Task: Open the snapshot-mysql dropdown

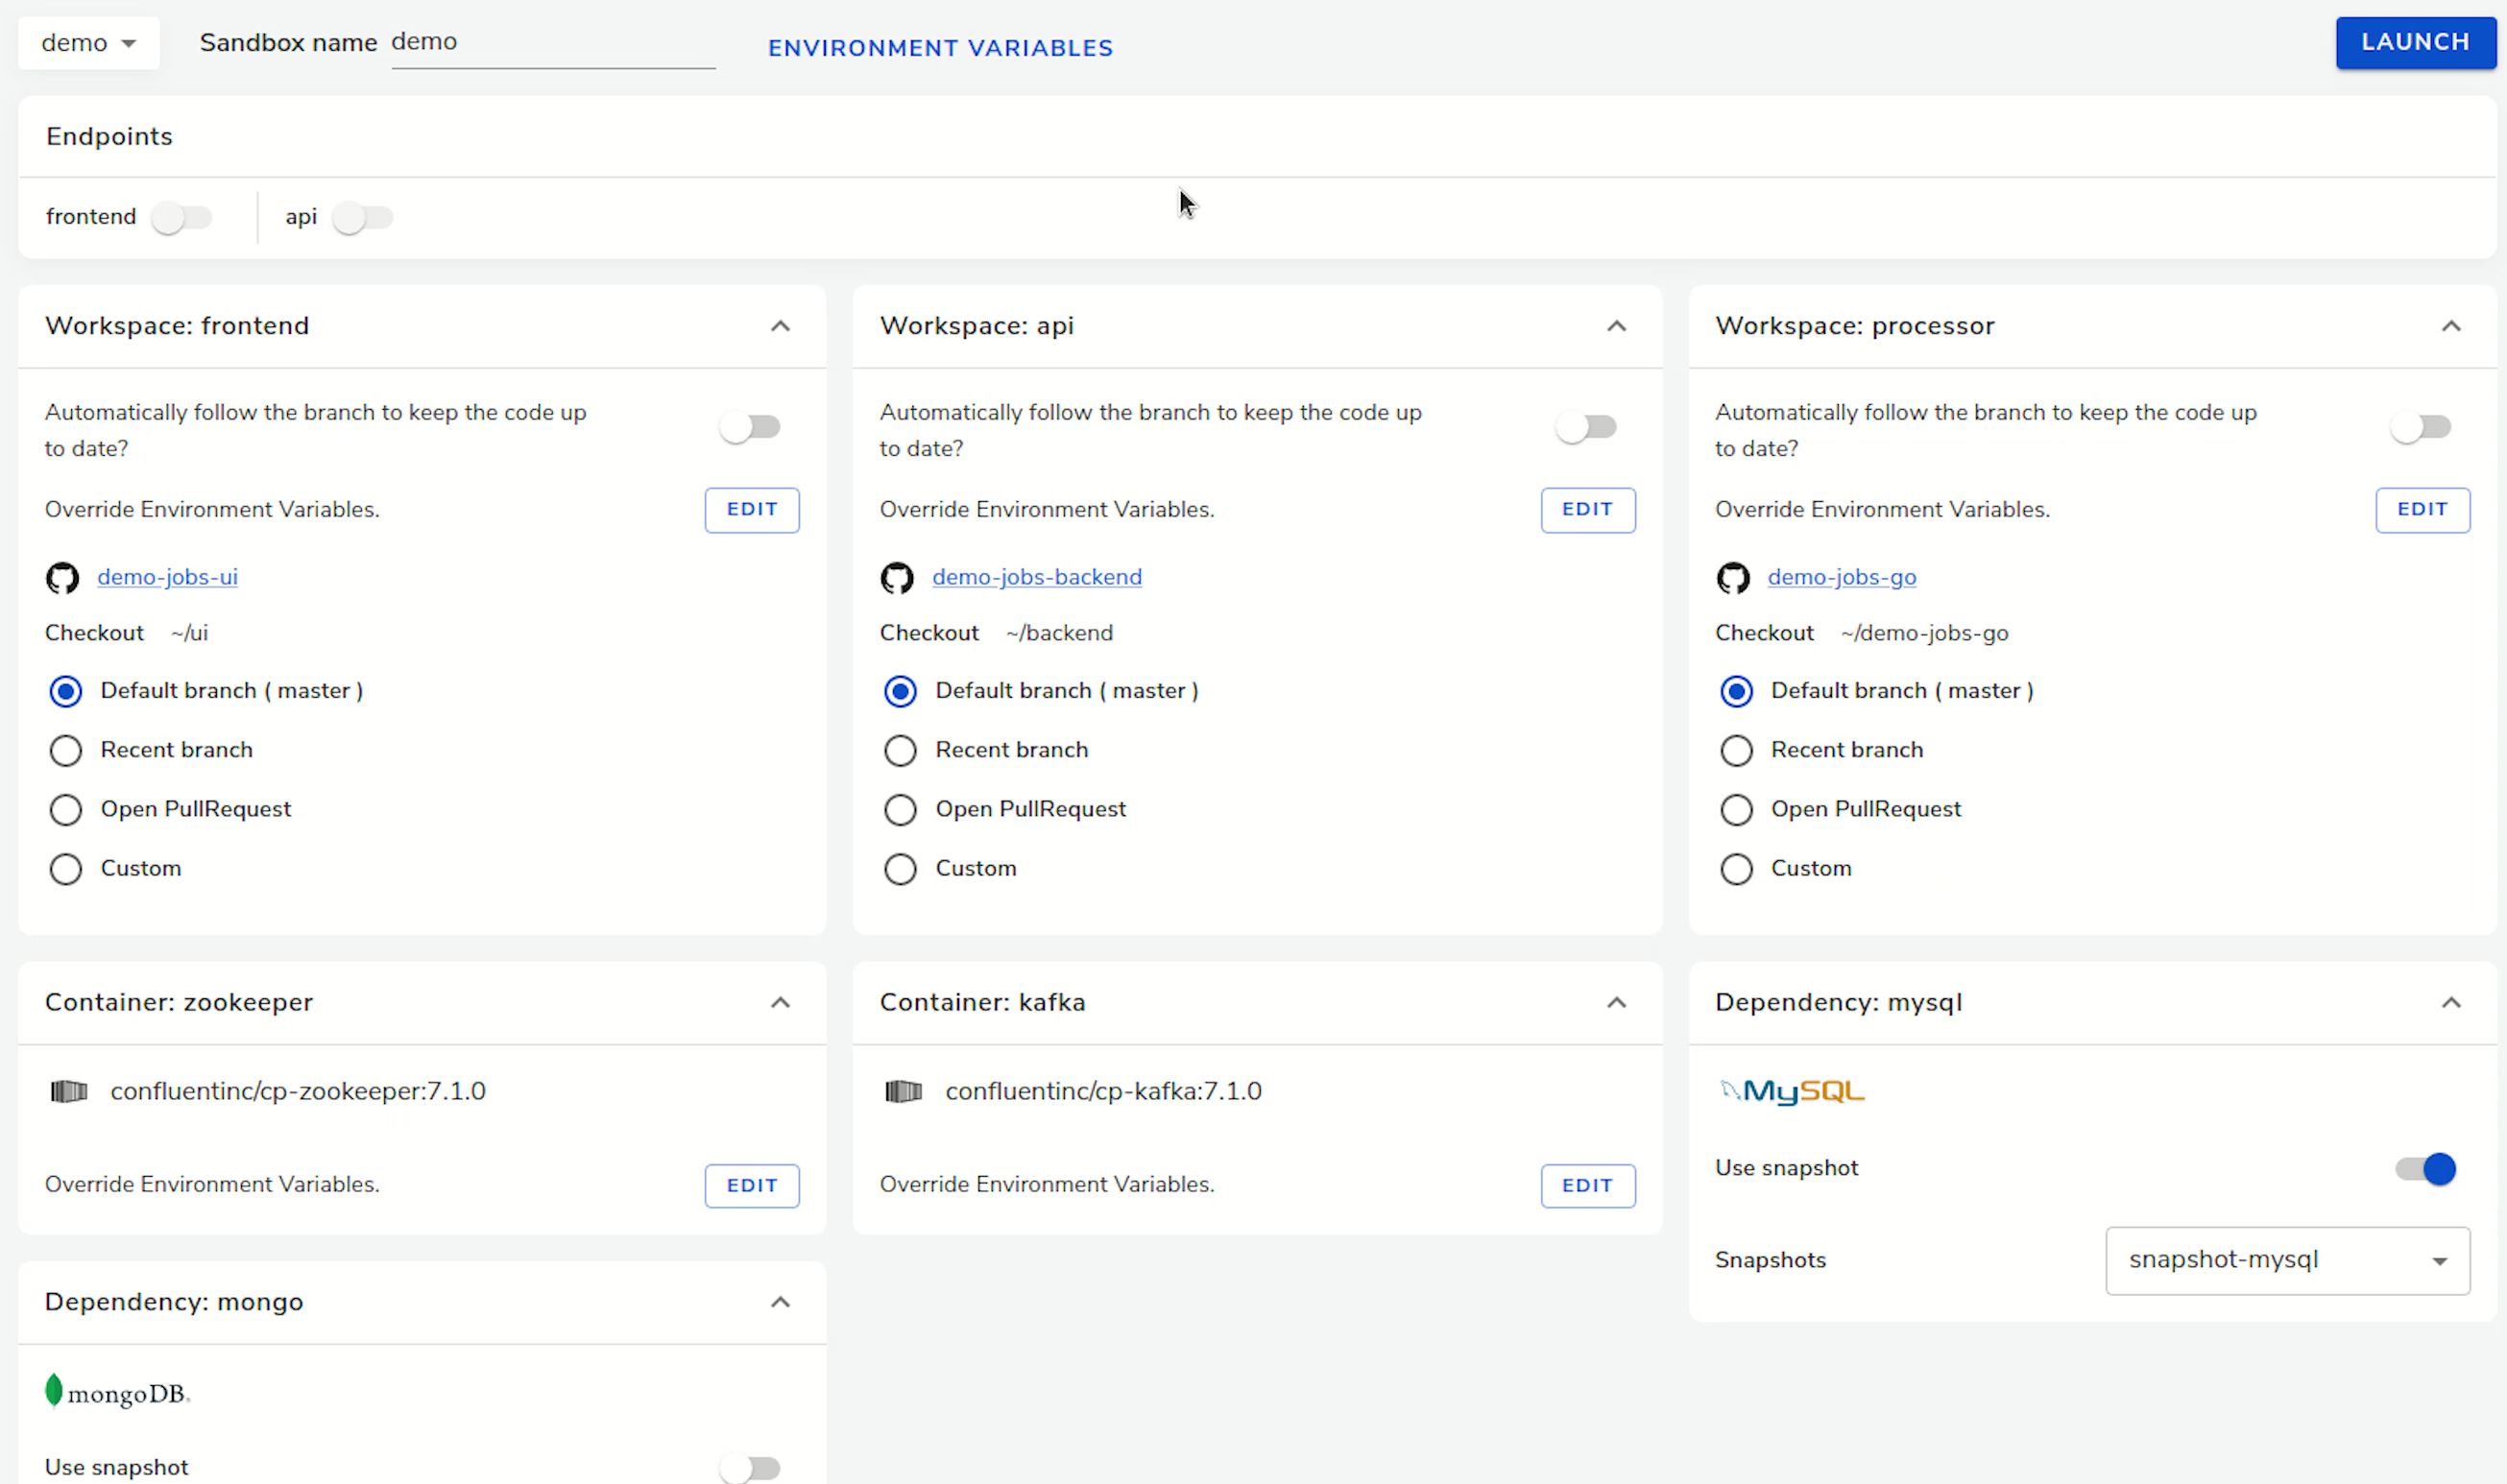Action: pyautogui.click(x=2286, y=1261)
